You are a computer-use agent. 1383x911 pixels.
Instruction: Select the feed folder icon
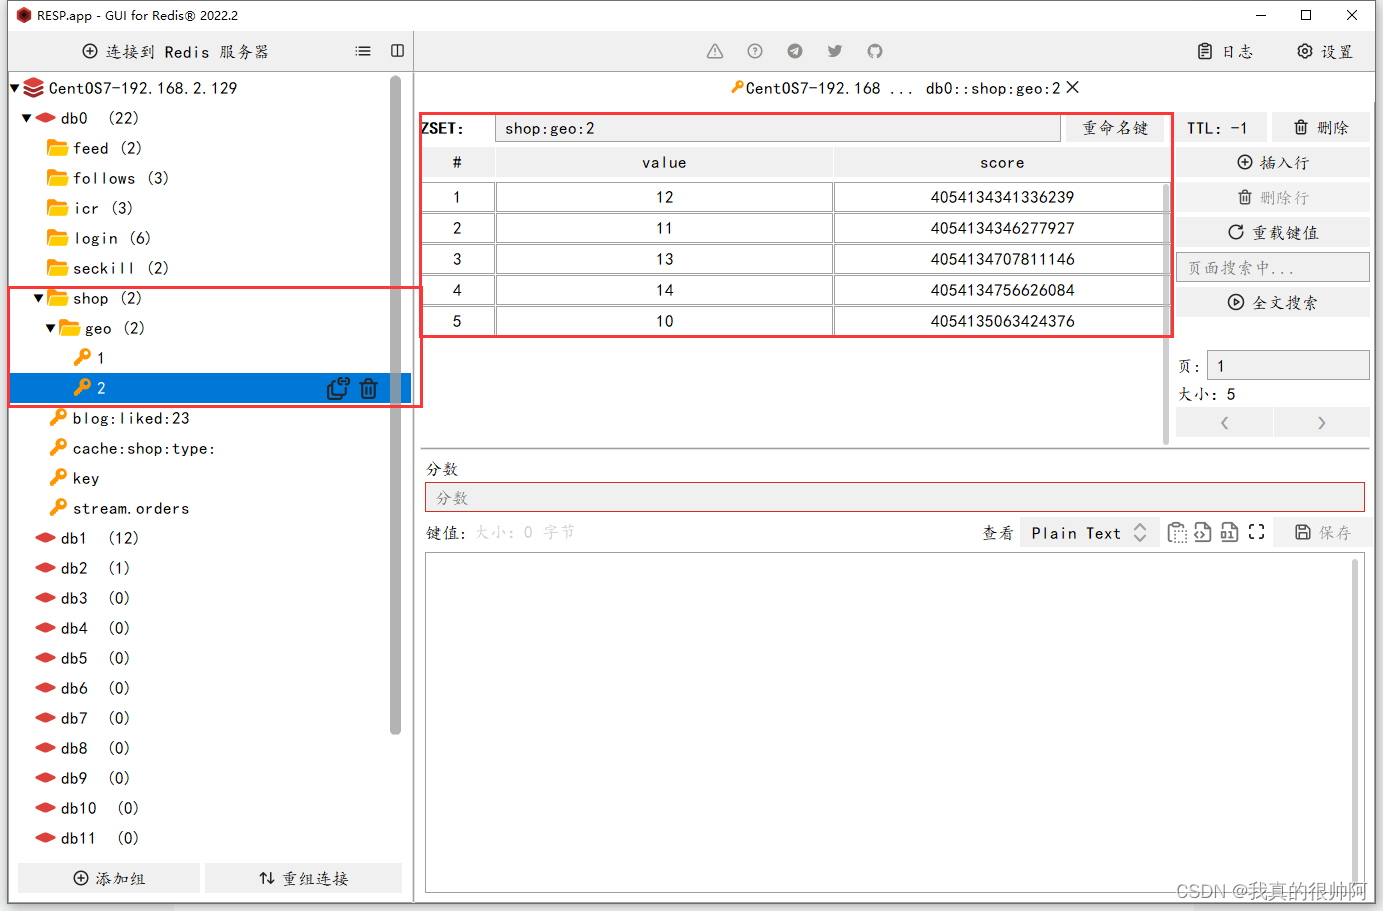[58, 148]
